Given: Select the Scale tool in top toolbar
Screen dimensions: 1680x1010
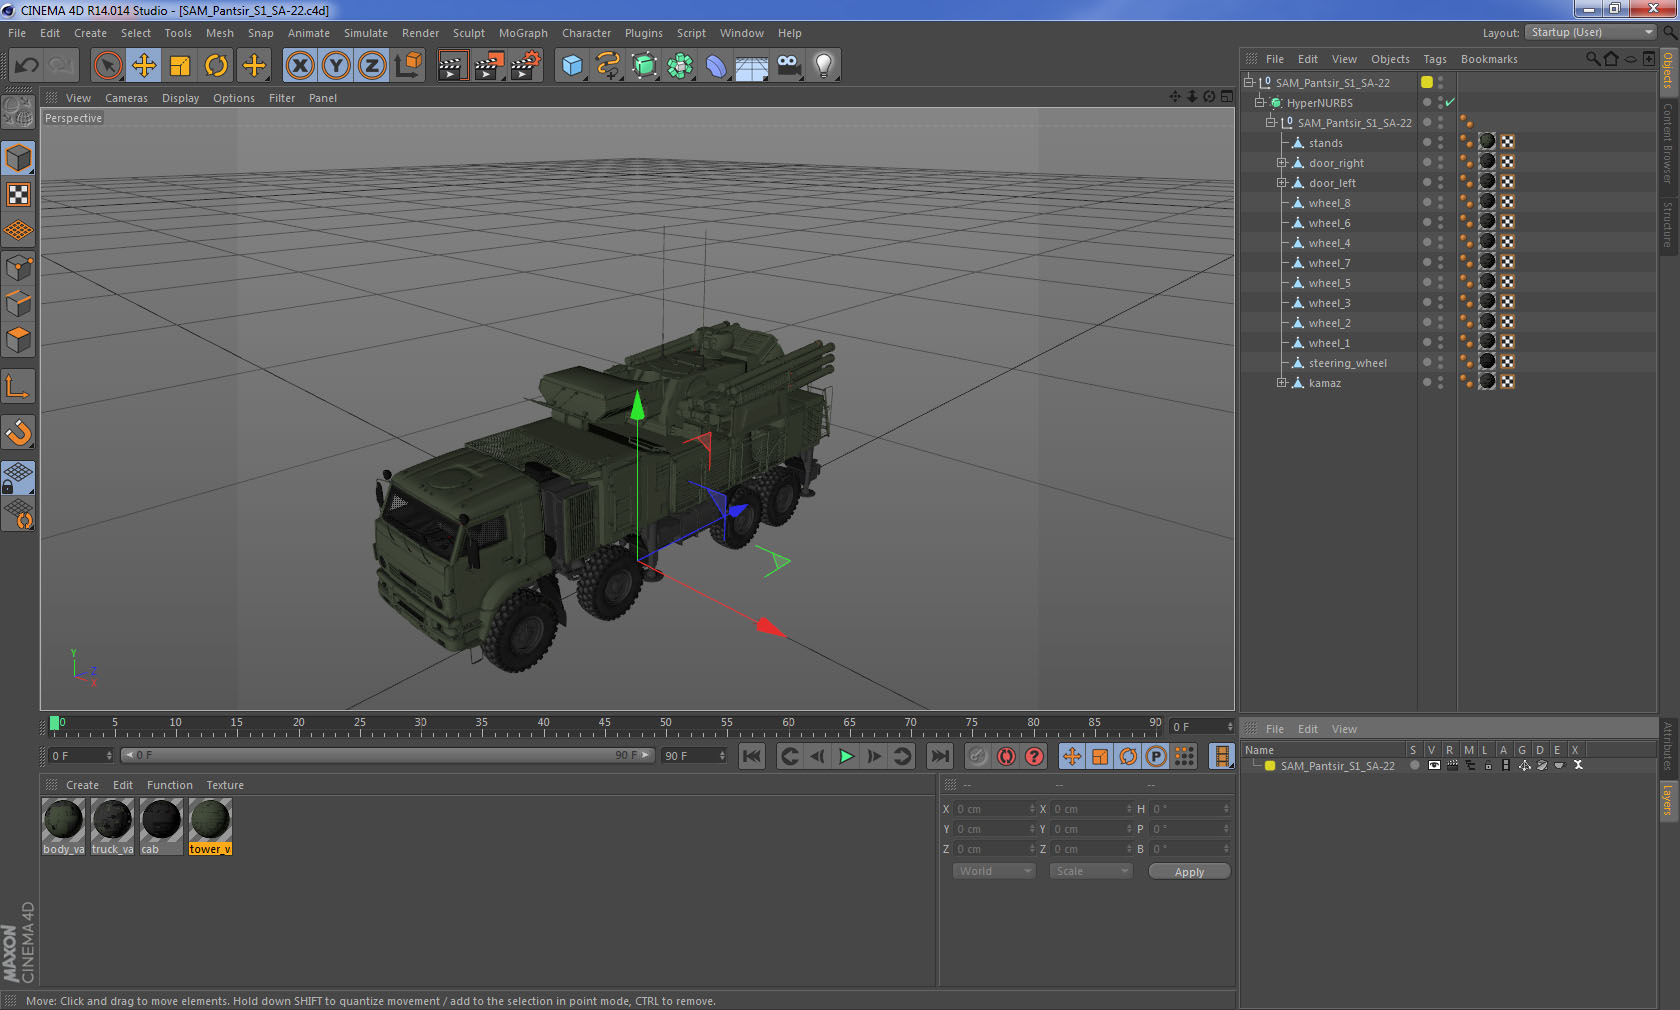Looking at the screenshot, I should click(180, 66).
